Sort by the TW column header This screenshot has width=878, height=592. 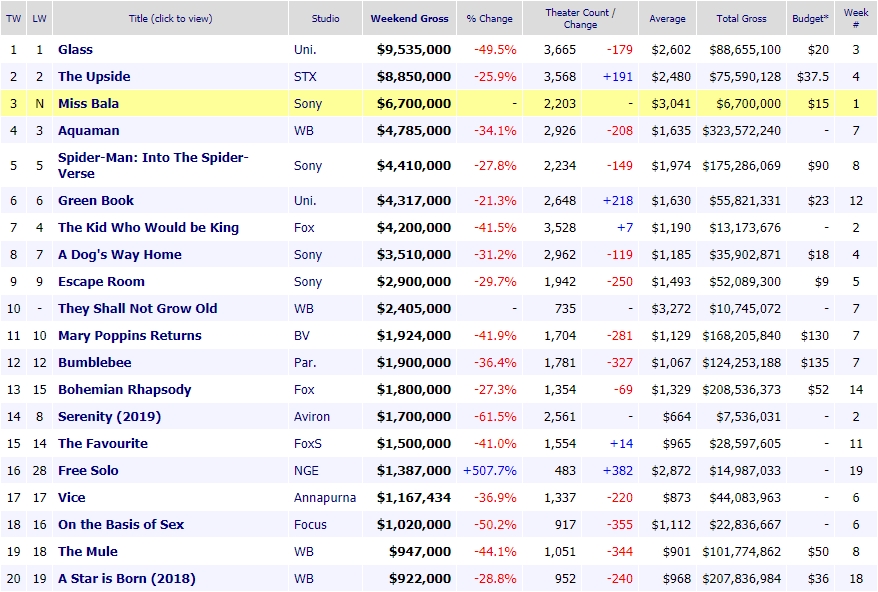click(x=13, y=18)
